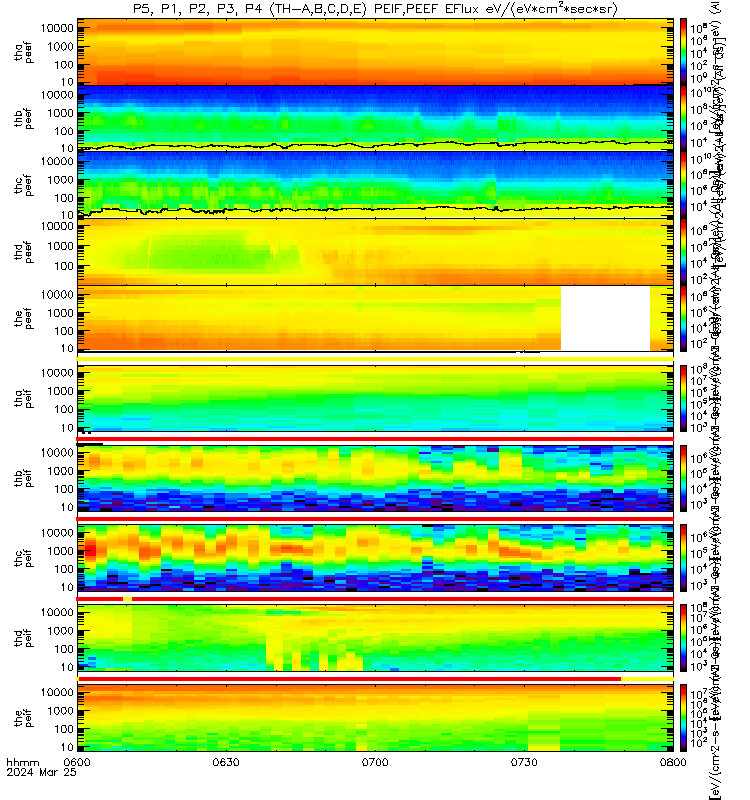Click the '0630' time axis label
The width and height of the screenshot is (750, 800).
tap(226, 762)
